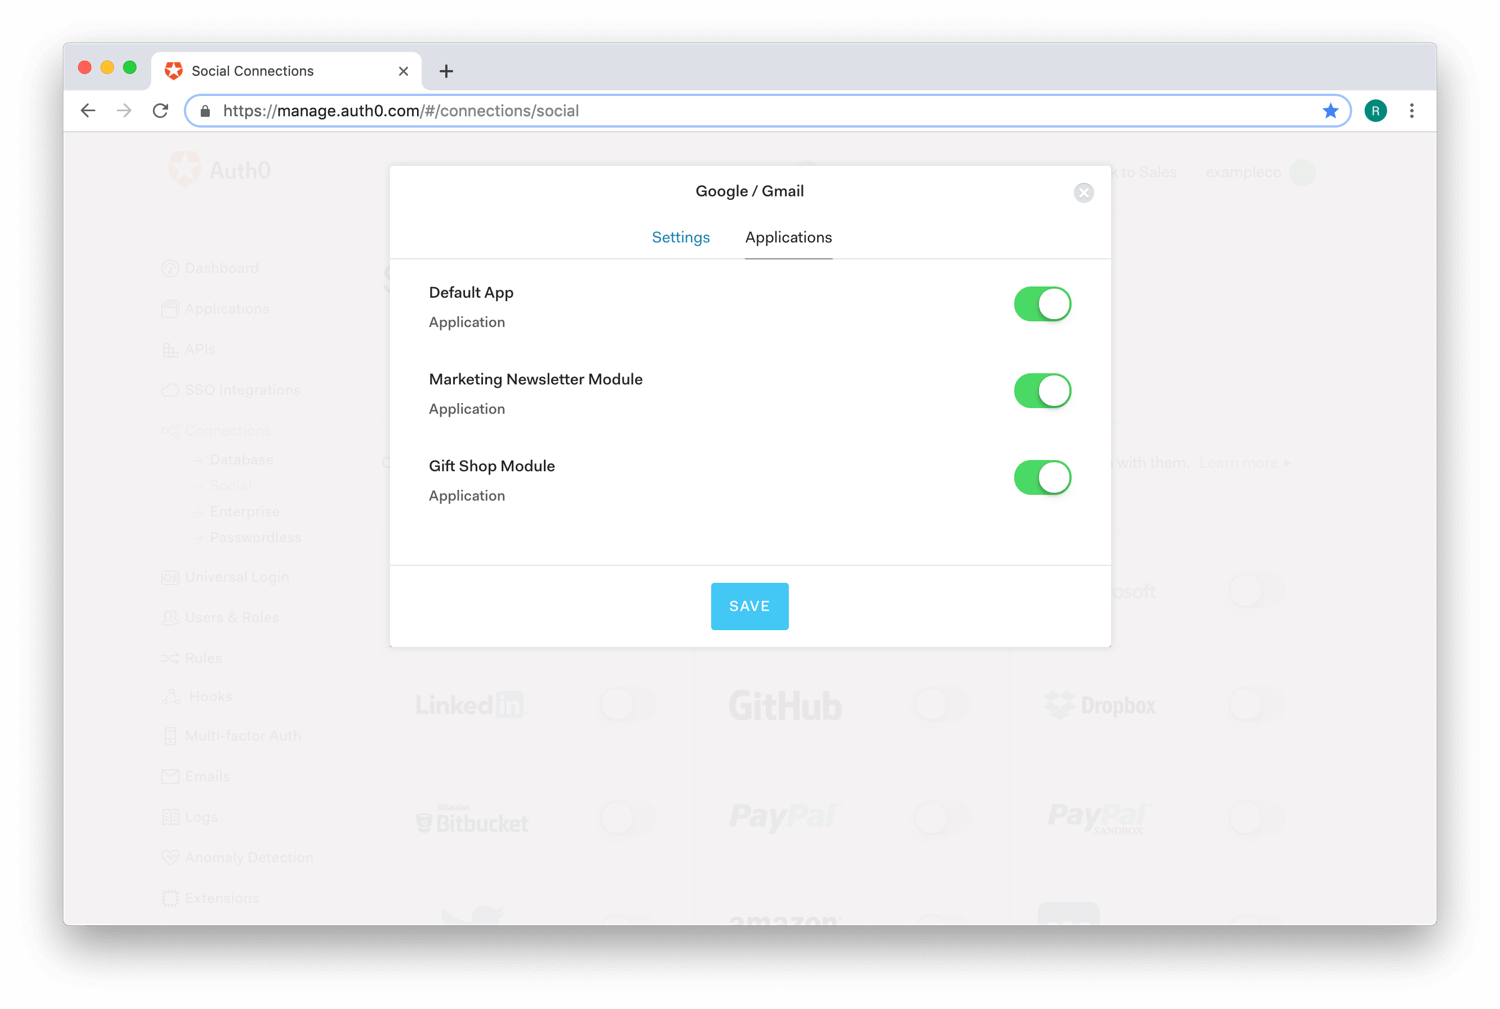
Task: Open Hooks in sidebar
Action: (x=197, y=697)
